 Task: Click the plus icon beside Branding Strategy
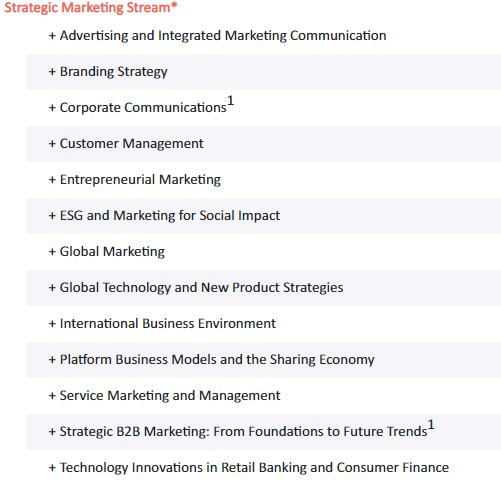click(x=52, y=72)
